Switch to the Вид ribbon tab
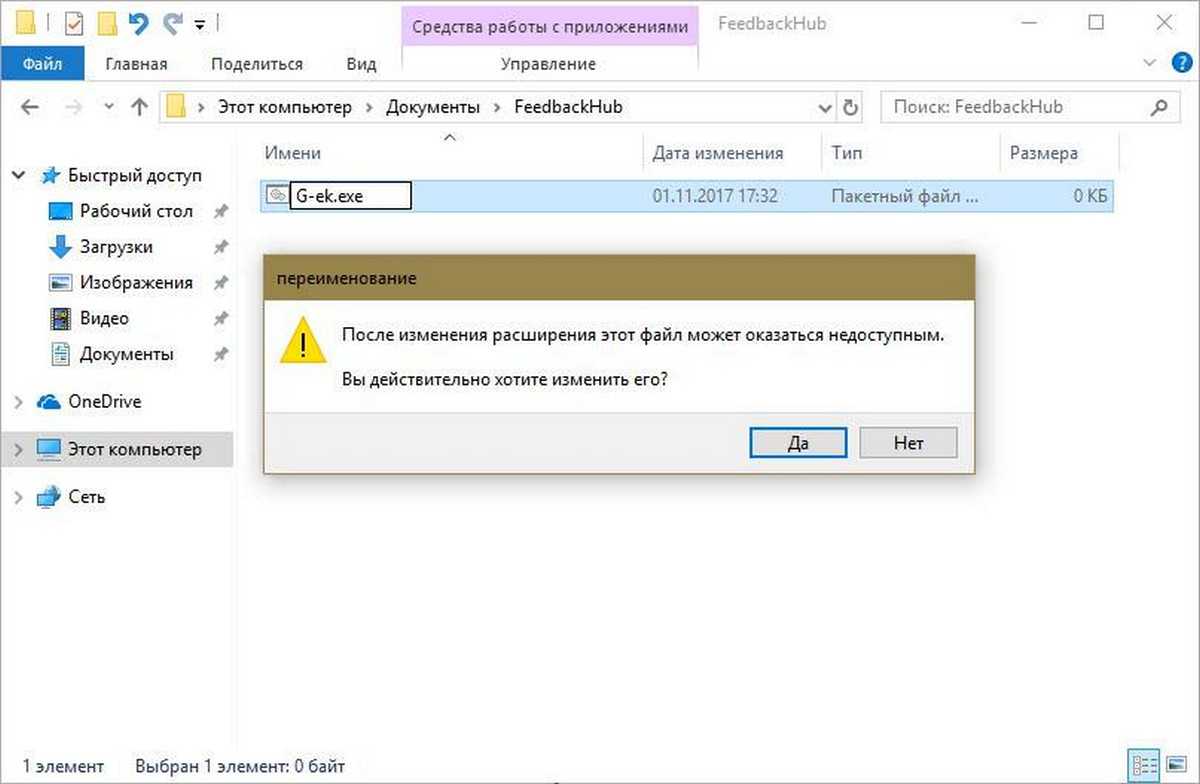This screenshot has height=784, width=1200. coord(361,64)
